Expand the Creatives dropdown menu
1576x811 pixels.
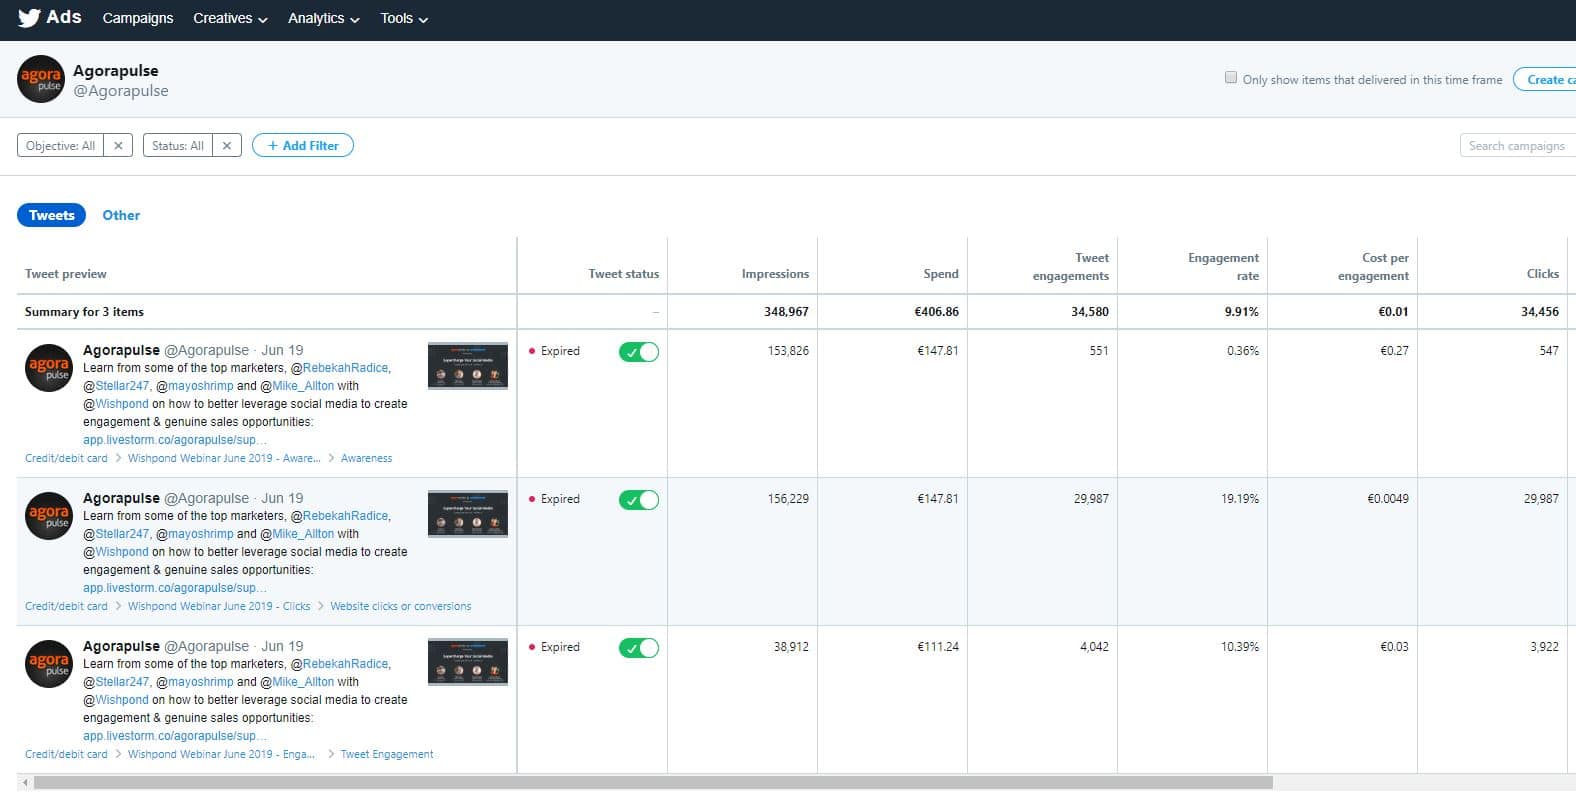[230, 18]
